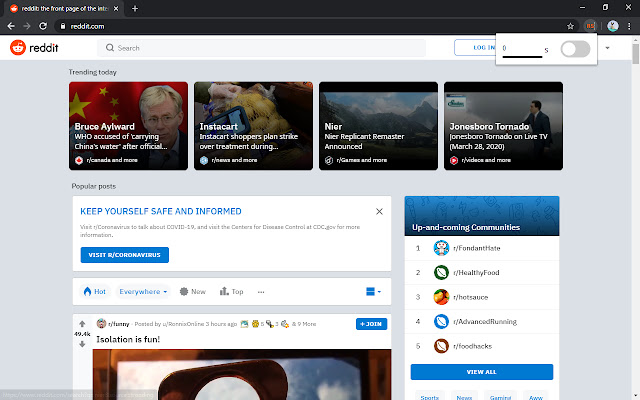Select the News category tab
This screenshot has width=640, height=400.
pyautogui.click(x=464, y=397)
